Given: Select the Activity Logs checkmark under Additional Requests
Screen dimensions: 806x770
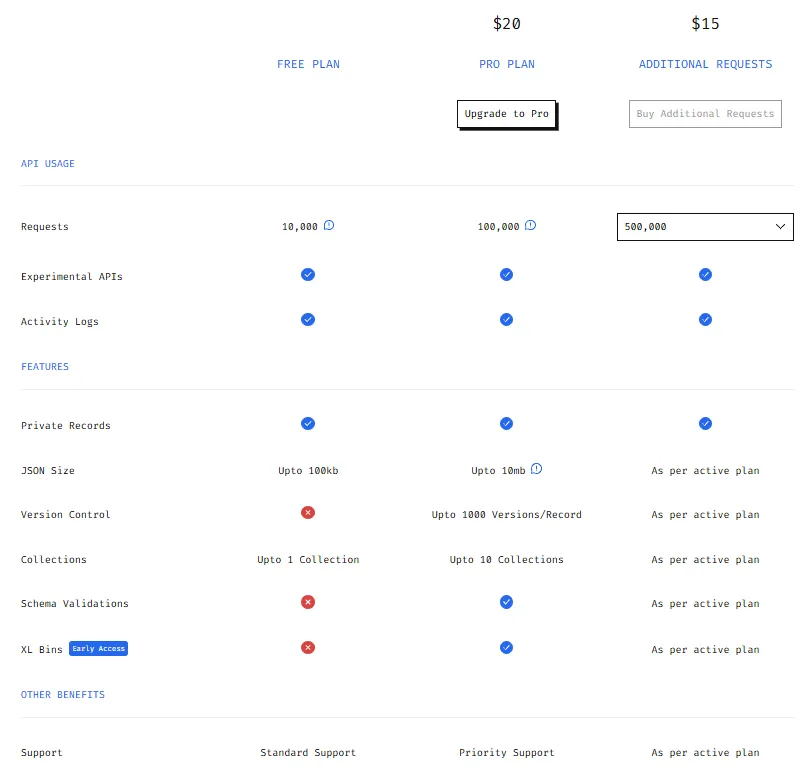Looking at the screenshot, I should (705, 319).
